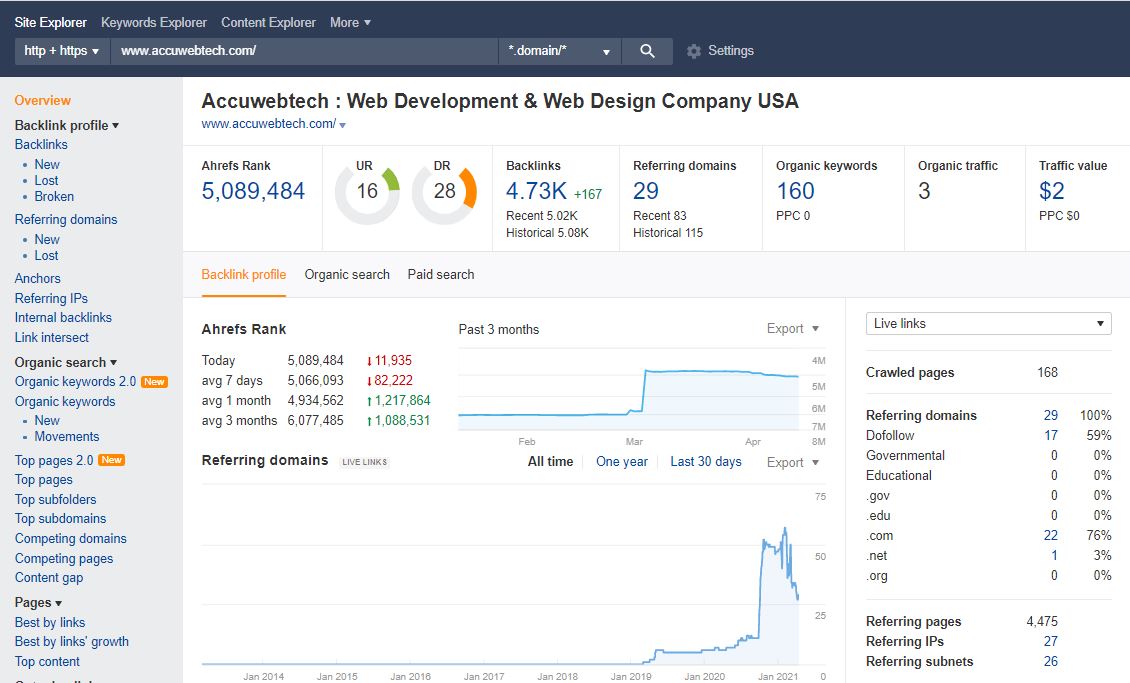Open Site Explorer in the top menu
Viewport: 1130px width, 683px height.
pos(50,22)
